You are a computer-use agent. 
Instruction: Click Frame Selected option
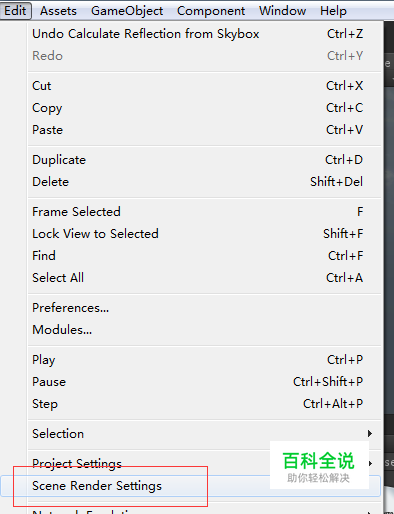[x=205, y=212]
